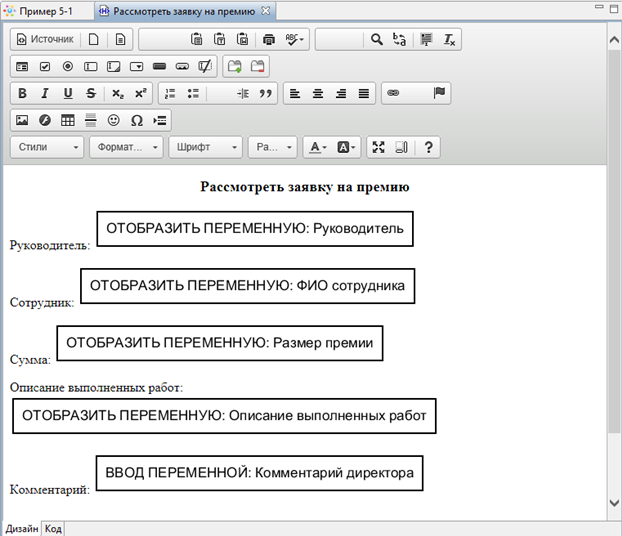The width and height of the screenshot is (622, 536).
Task: Insert a selection dropdown field
Action: pyautogui.click(x=136, y=66)
